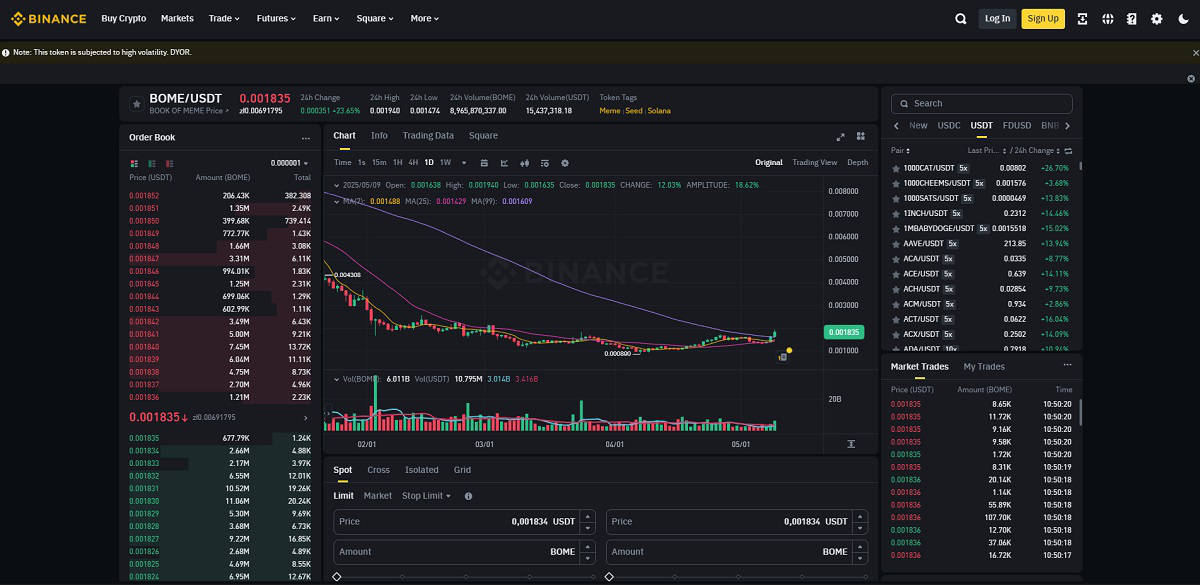The height and width of the screenshot is (585, 1200).
Task: Open the header search icon
Action: (961, 18)
